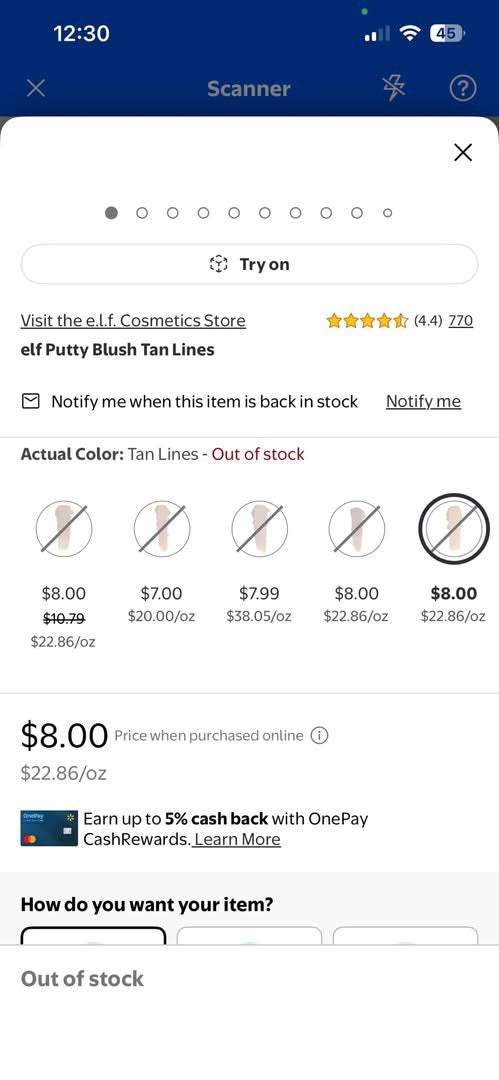View the 770 reviews link

pyautogui.click(x=460, y=321)
